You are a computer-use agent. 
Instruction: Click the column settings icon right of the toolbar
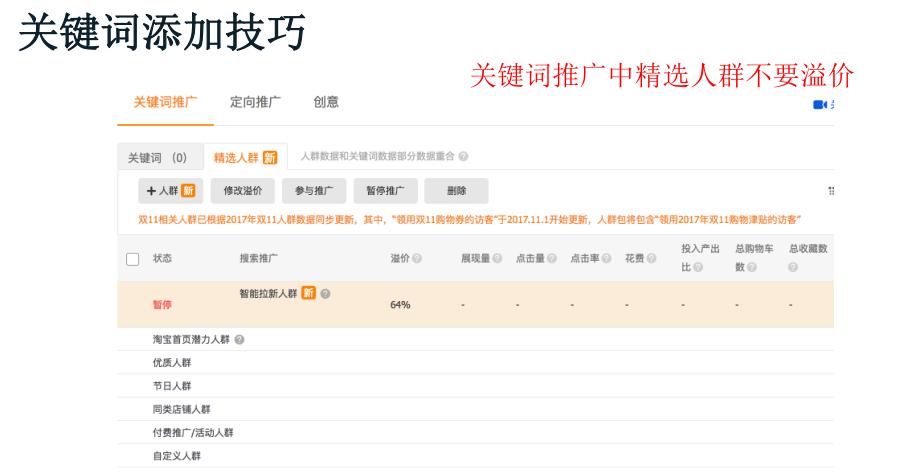[831, 191]
